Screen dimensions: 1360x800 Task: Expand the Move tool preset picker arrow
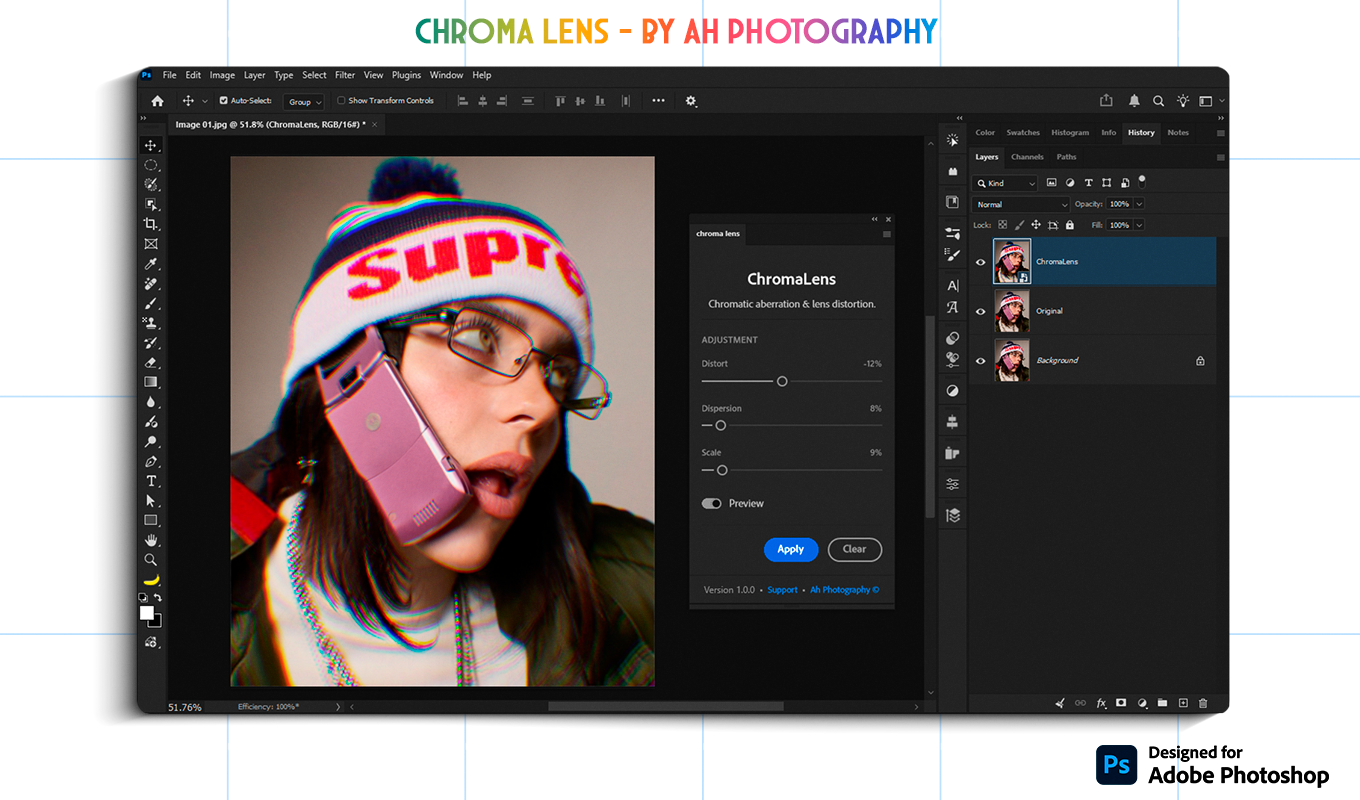pyautogui.click(x=205, y=101)
